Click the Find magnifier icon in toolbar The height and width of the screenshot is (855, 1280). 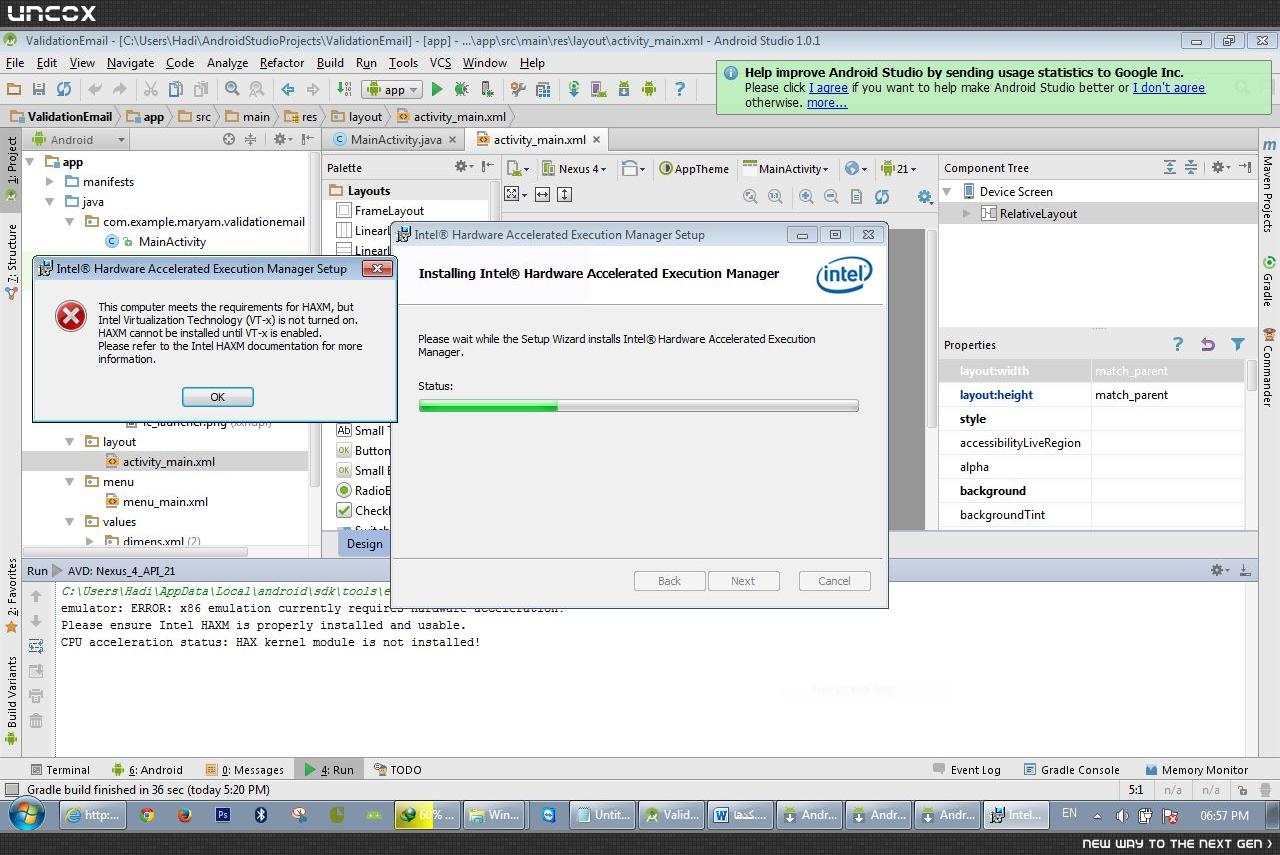[232, 89]
